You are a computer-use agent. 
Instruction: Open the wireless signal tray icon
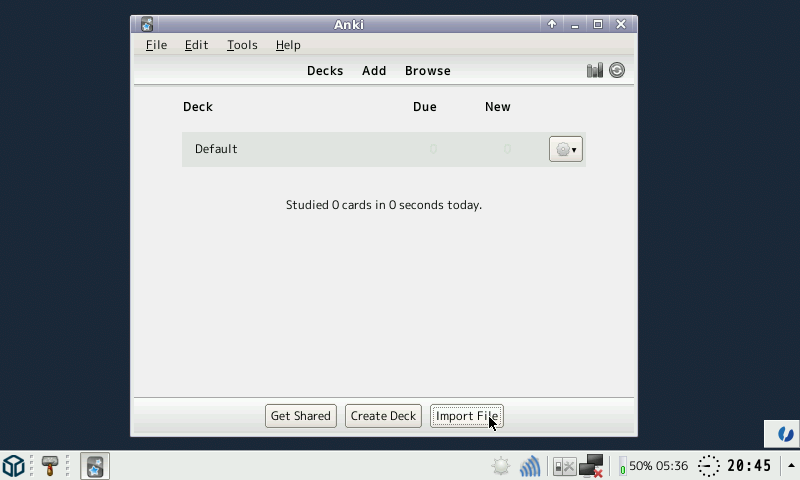(530, 466)
